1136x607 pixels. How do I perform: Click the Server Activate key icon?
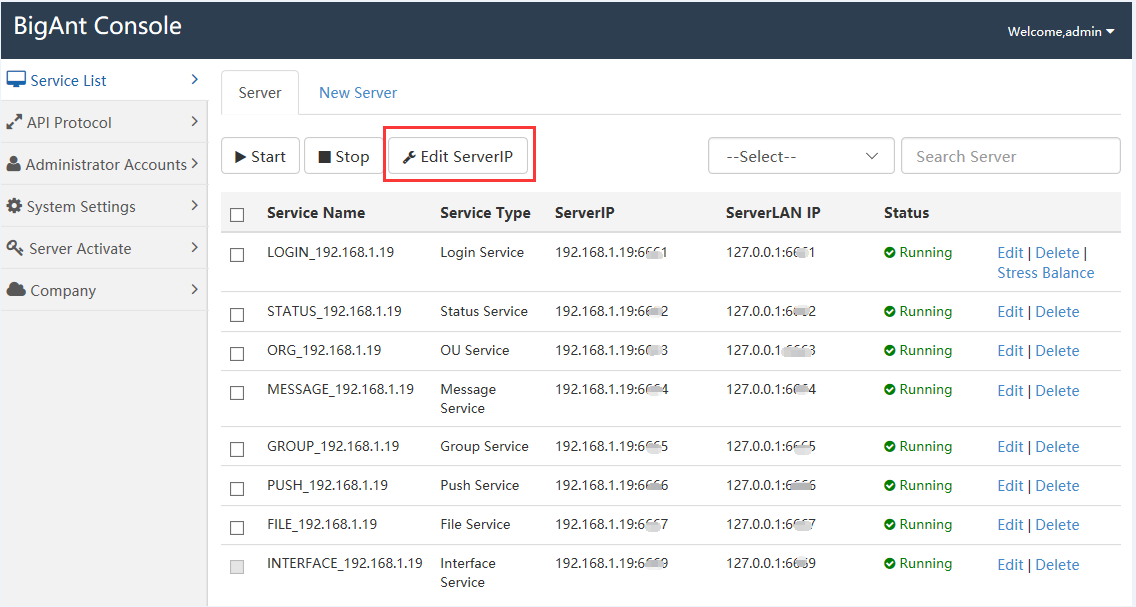15,248
